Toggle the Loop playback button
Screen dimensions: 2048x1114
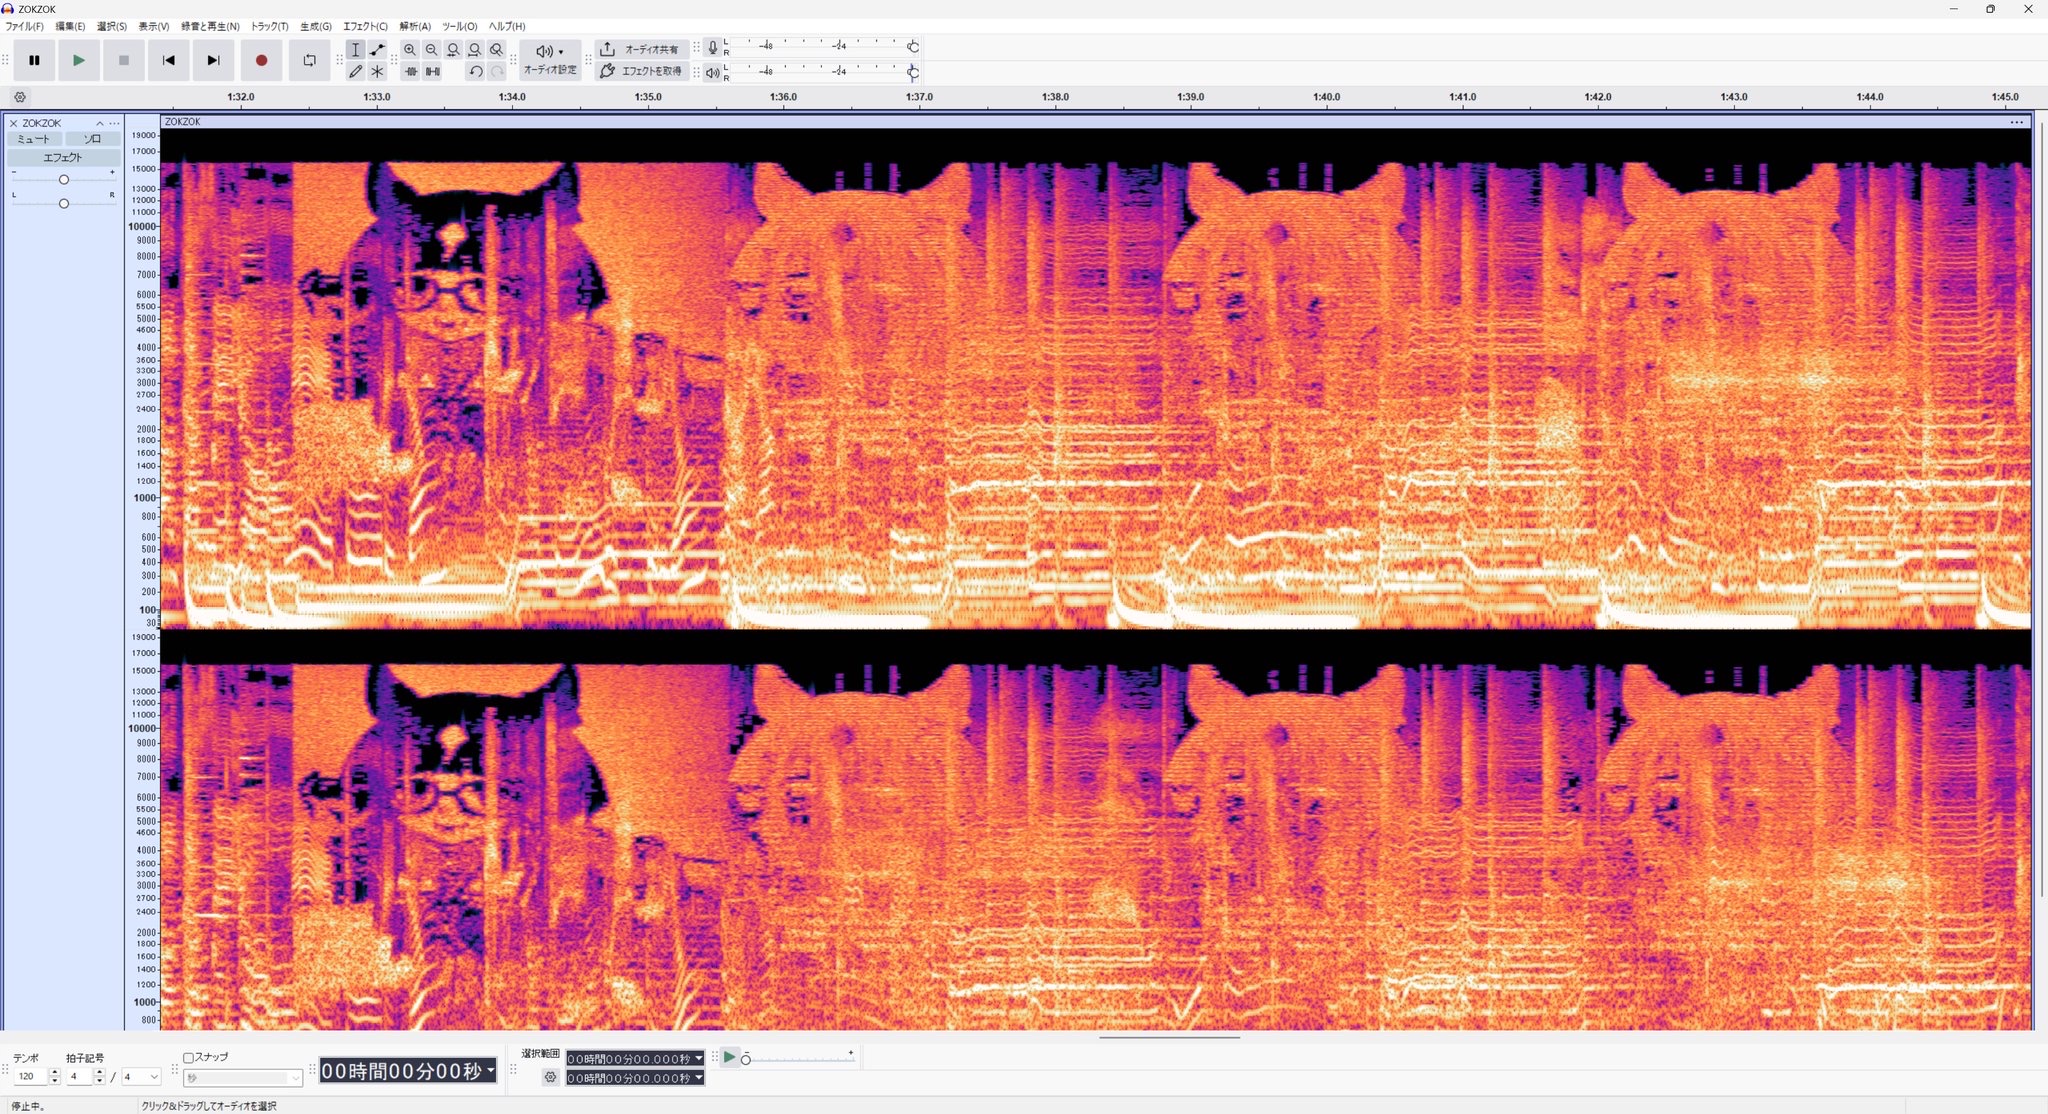click(309, 60)
